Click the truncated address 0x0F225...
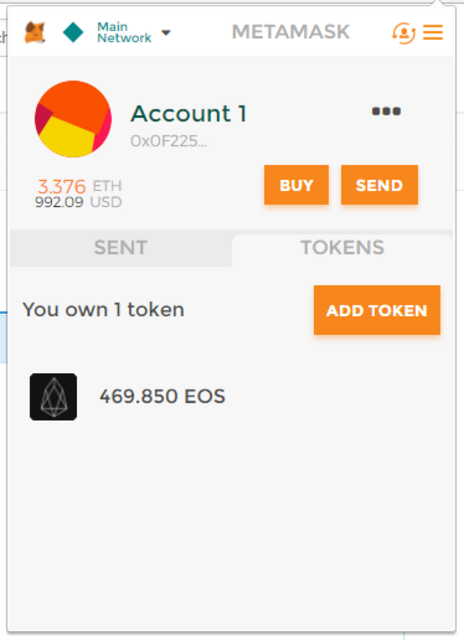This screenshot has height=640, width=464. click(x=169, y=141)
